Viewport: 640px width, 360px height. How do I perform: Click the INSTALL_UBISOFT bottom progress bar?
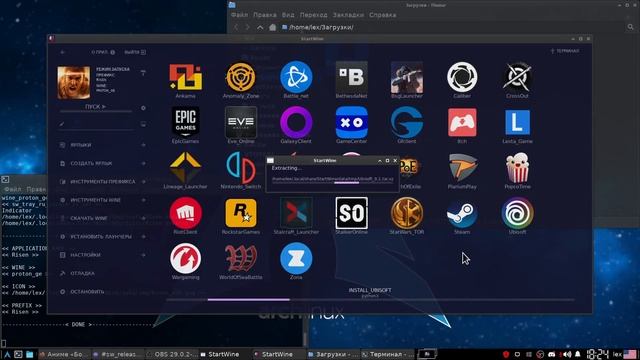(370, 300)
